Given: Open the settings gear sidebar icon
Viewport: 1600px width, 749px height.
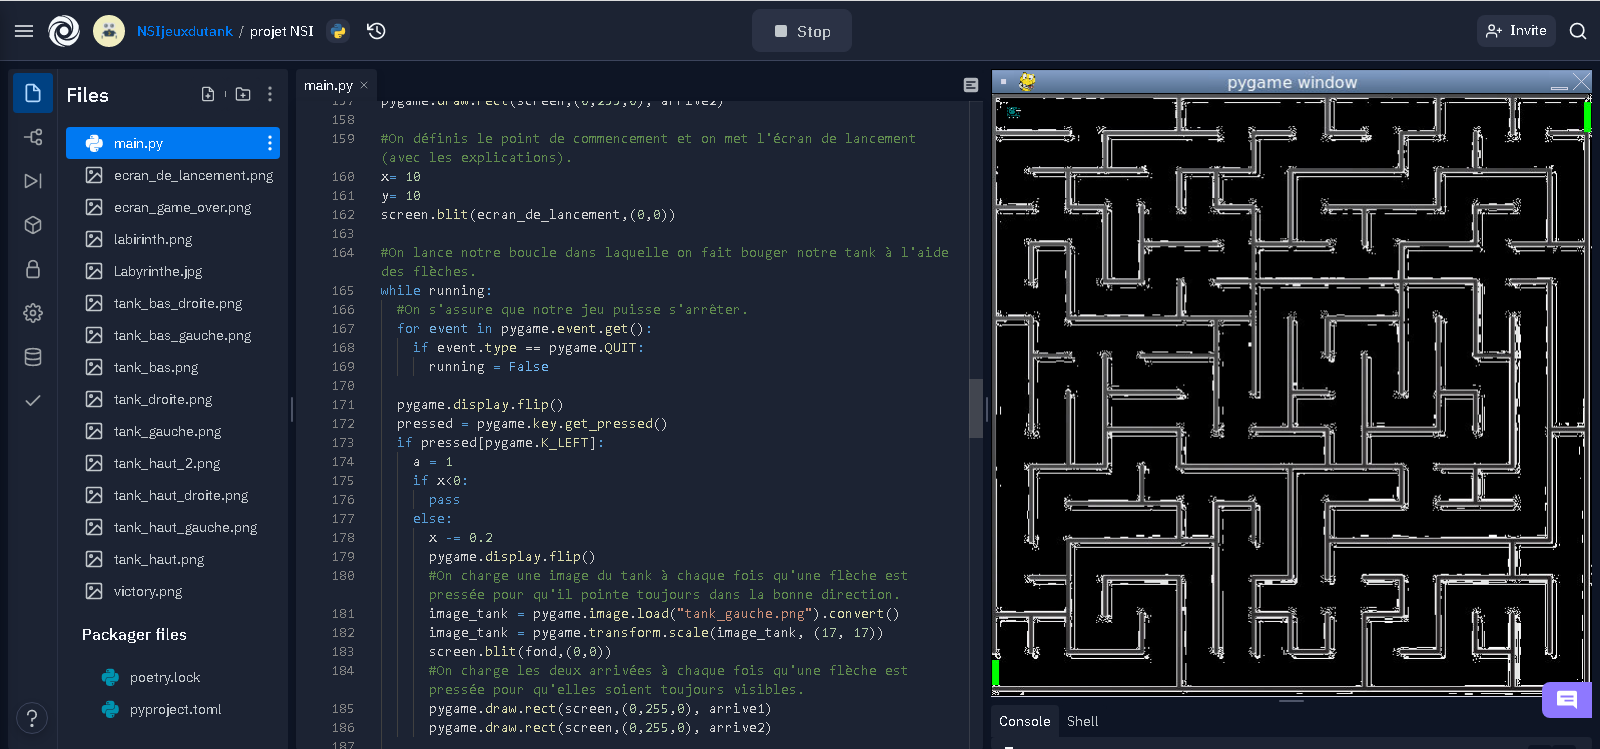Looking at the screenshot, I should point(33,313).
